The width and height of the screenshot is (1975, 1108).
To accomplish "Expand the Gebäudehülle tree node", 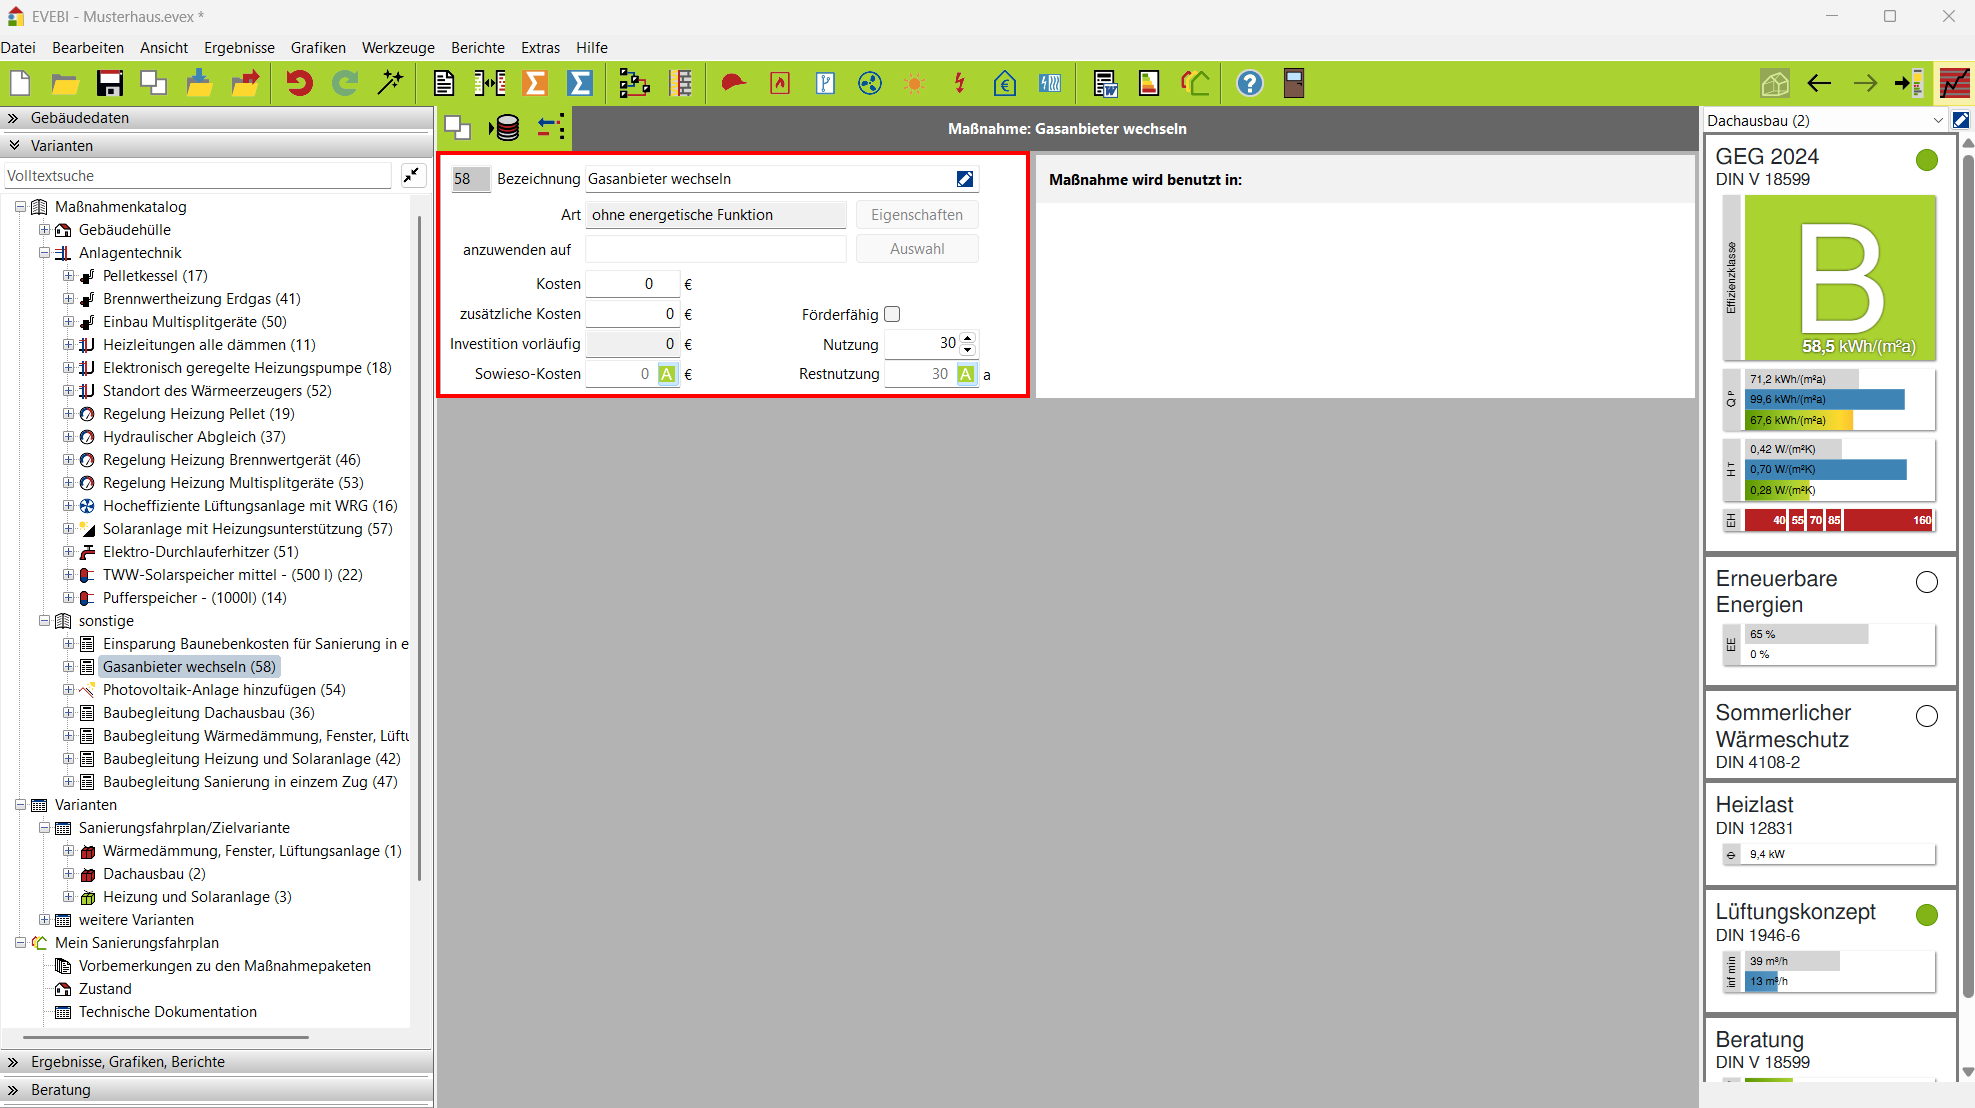I will (44, 230).
